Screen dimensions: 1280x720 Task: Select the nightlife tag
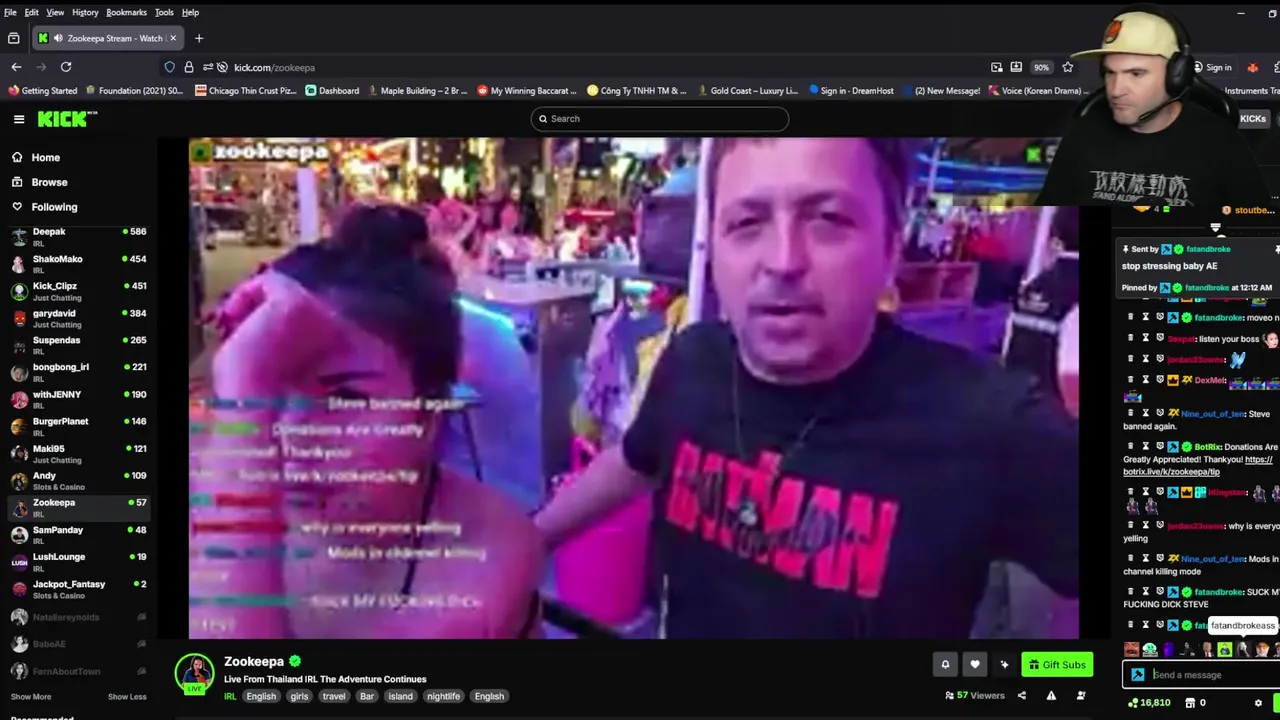point(443,696)
